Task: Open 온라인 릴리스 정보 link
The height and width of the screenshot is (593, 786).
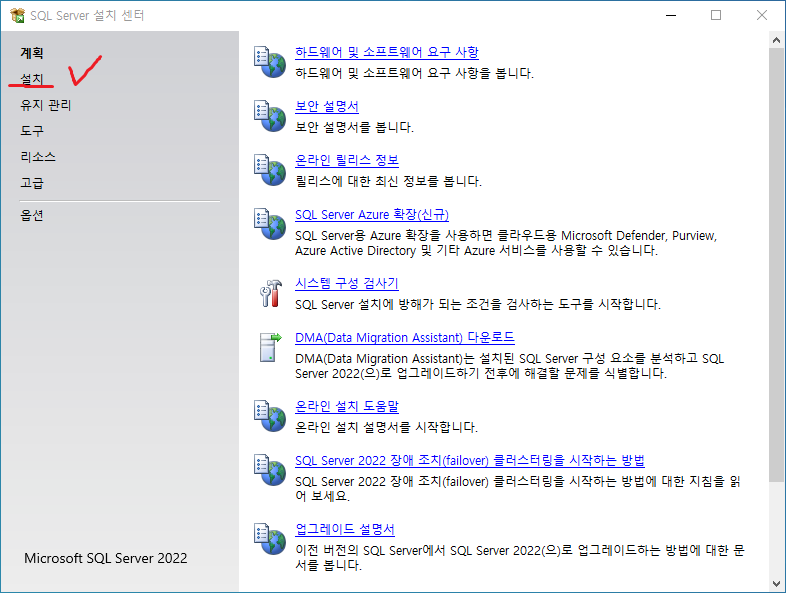Action: tap(347, 160)
